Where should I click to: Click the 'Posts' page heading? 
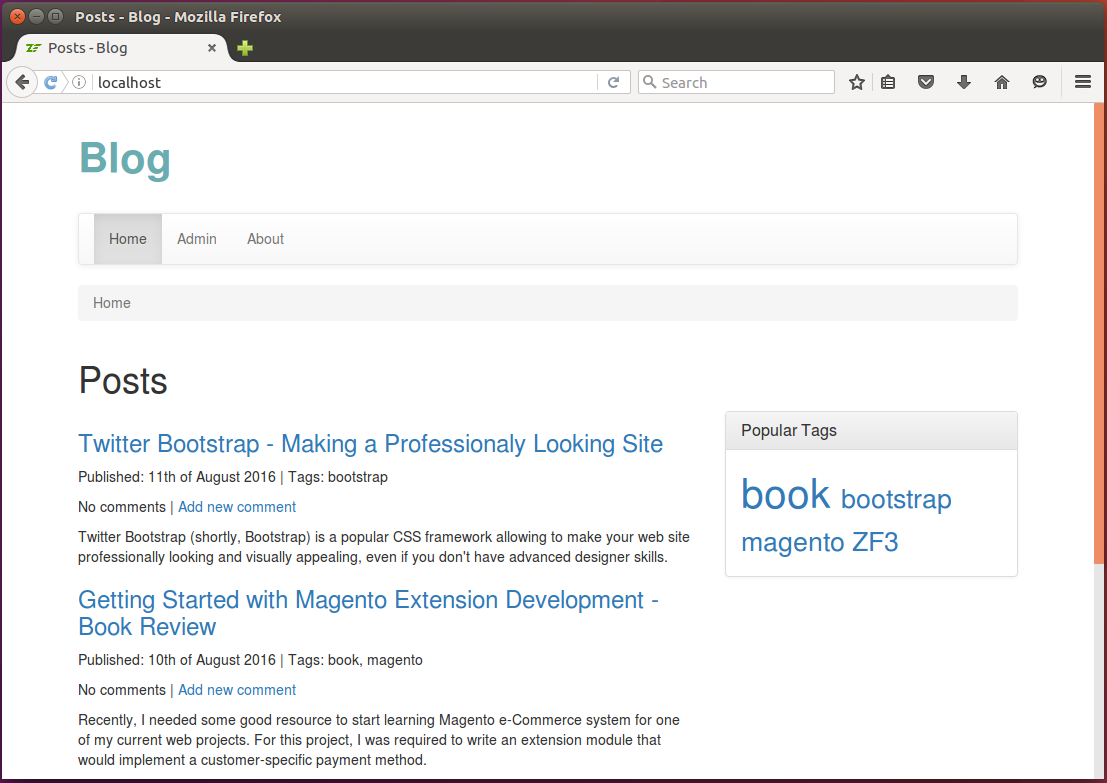click(x=123, y=381)
